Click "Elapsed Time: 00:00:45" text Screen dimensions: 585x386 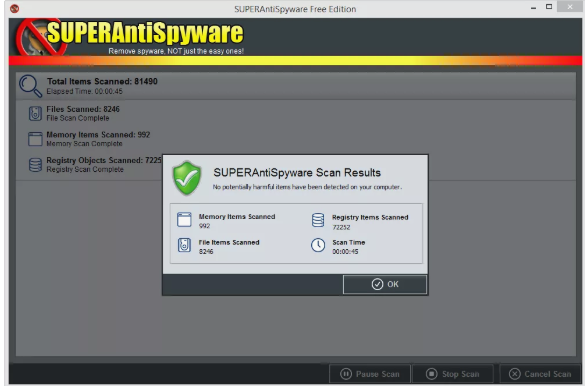84,91
